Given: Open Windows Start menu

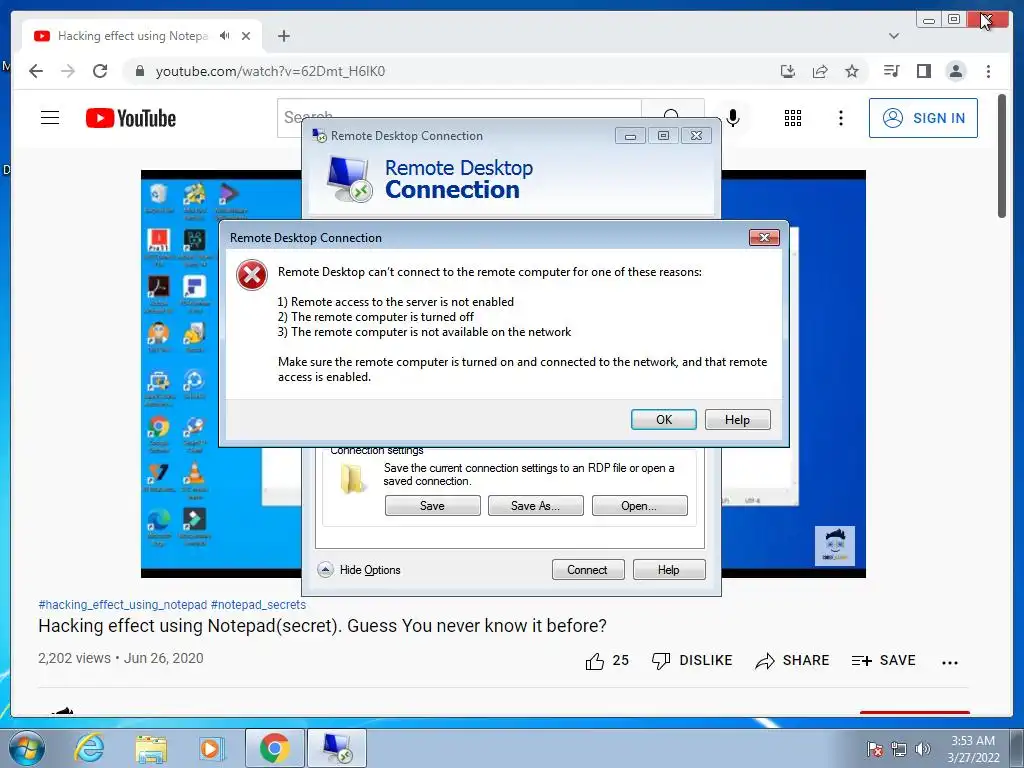Looking at the screenshot, I should [27, 748].
